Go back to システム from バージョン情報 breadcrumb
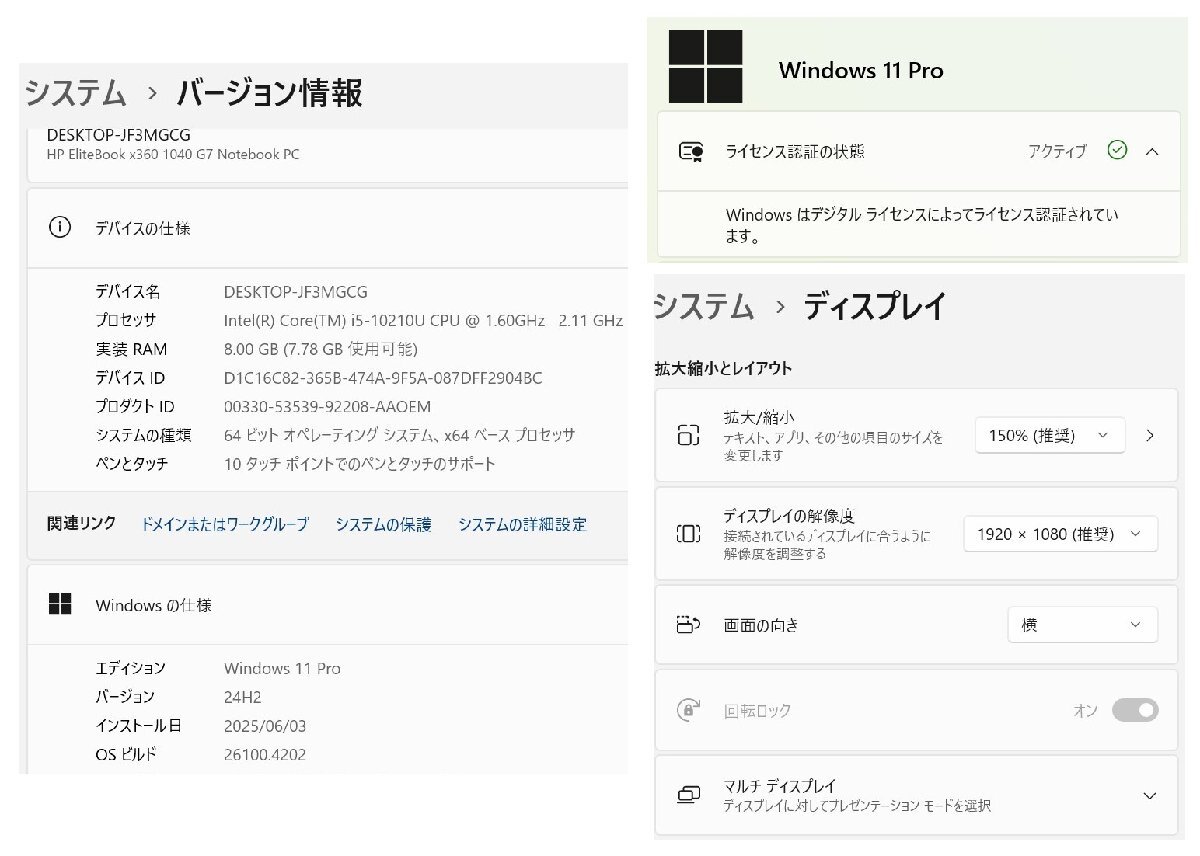The height and width of the screenshot is (856, 1200). [75, 93]
